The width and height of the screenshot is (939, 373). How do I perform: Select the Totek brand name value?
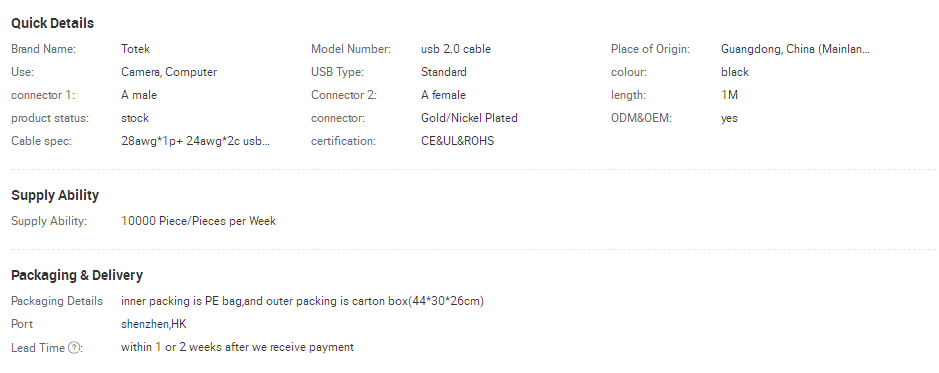pos(135,49)
